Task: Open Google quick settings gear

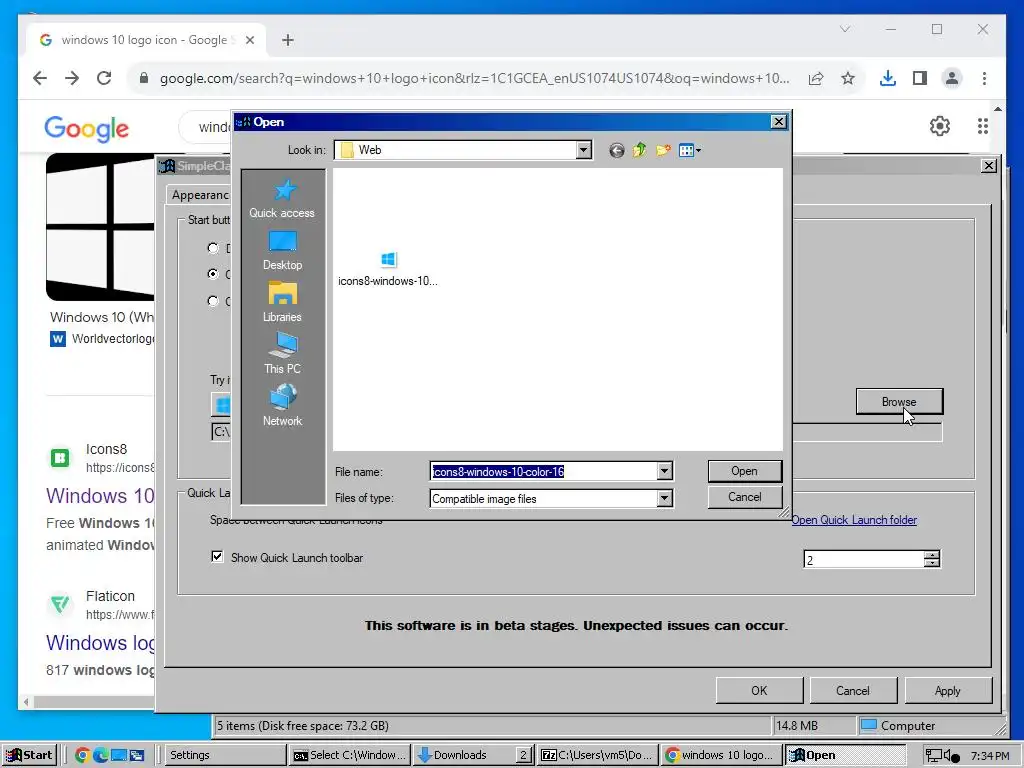Action: tap(940, 126)
